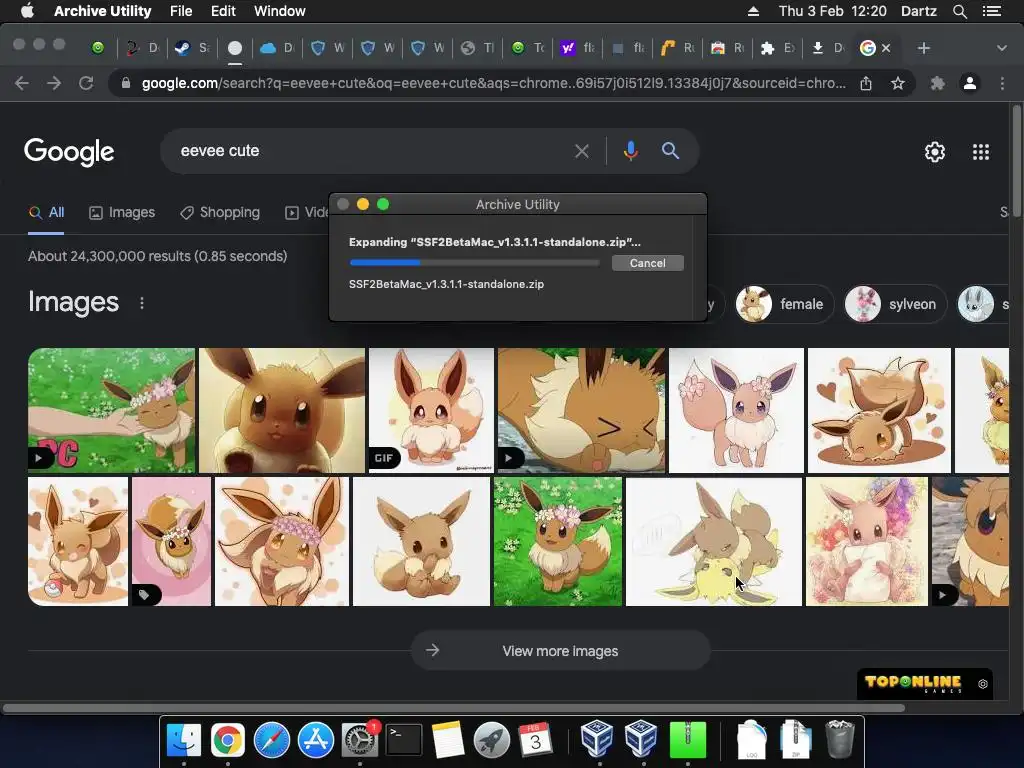1024x768 pixels.
Task: Open Control Center in menu bar
Action: click(991, 11)
